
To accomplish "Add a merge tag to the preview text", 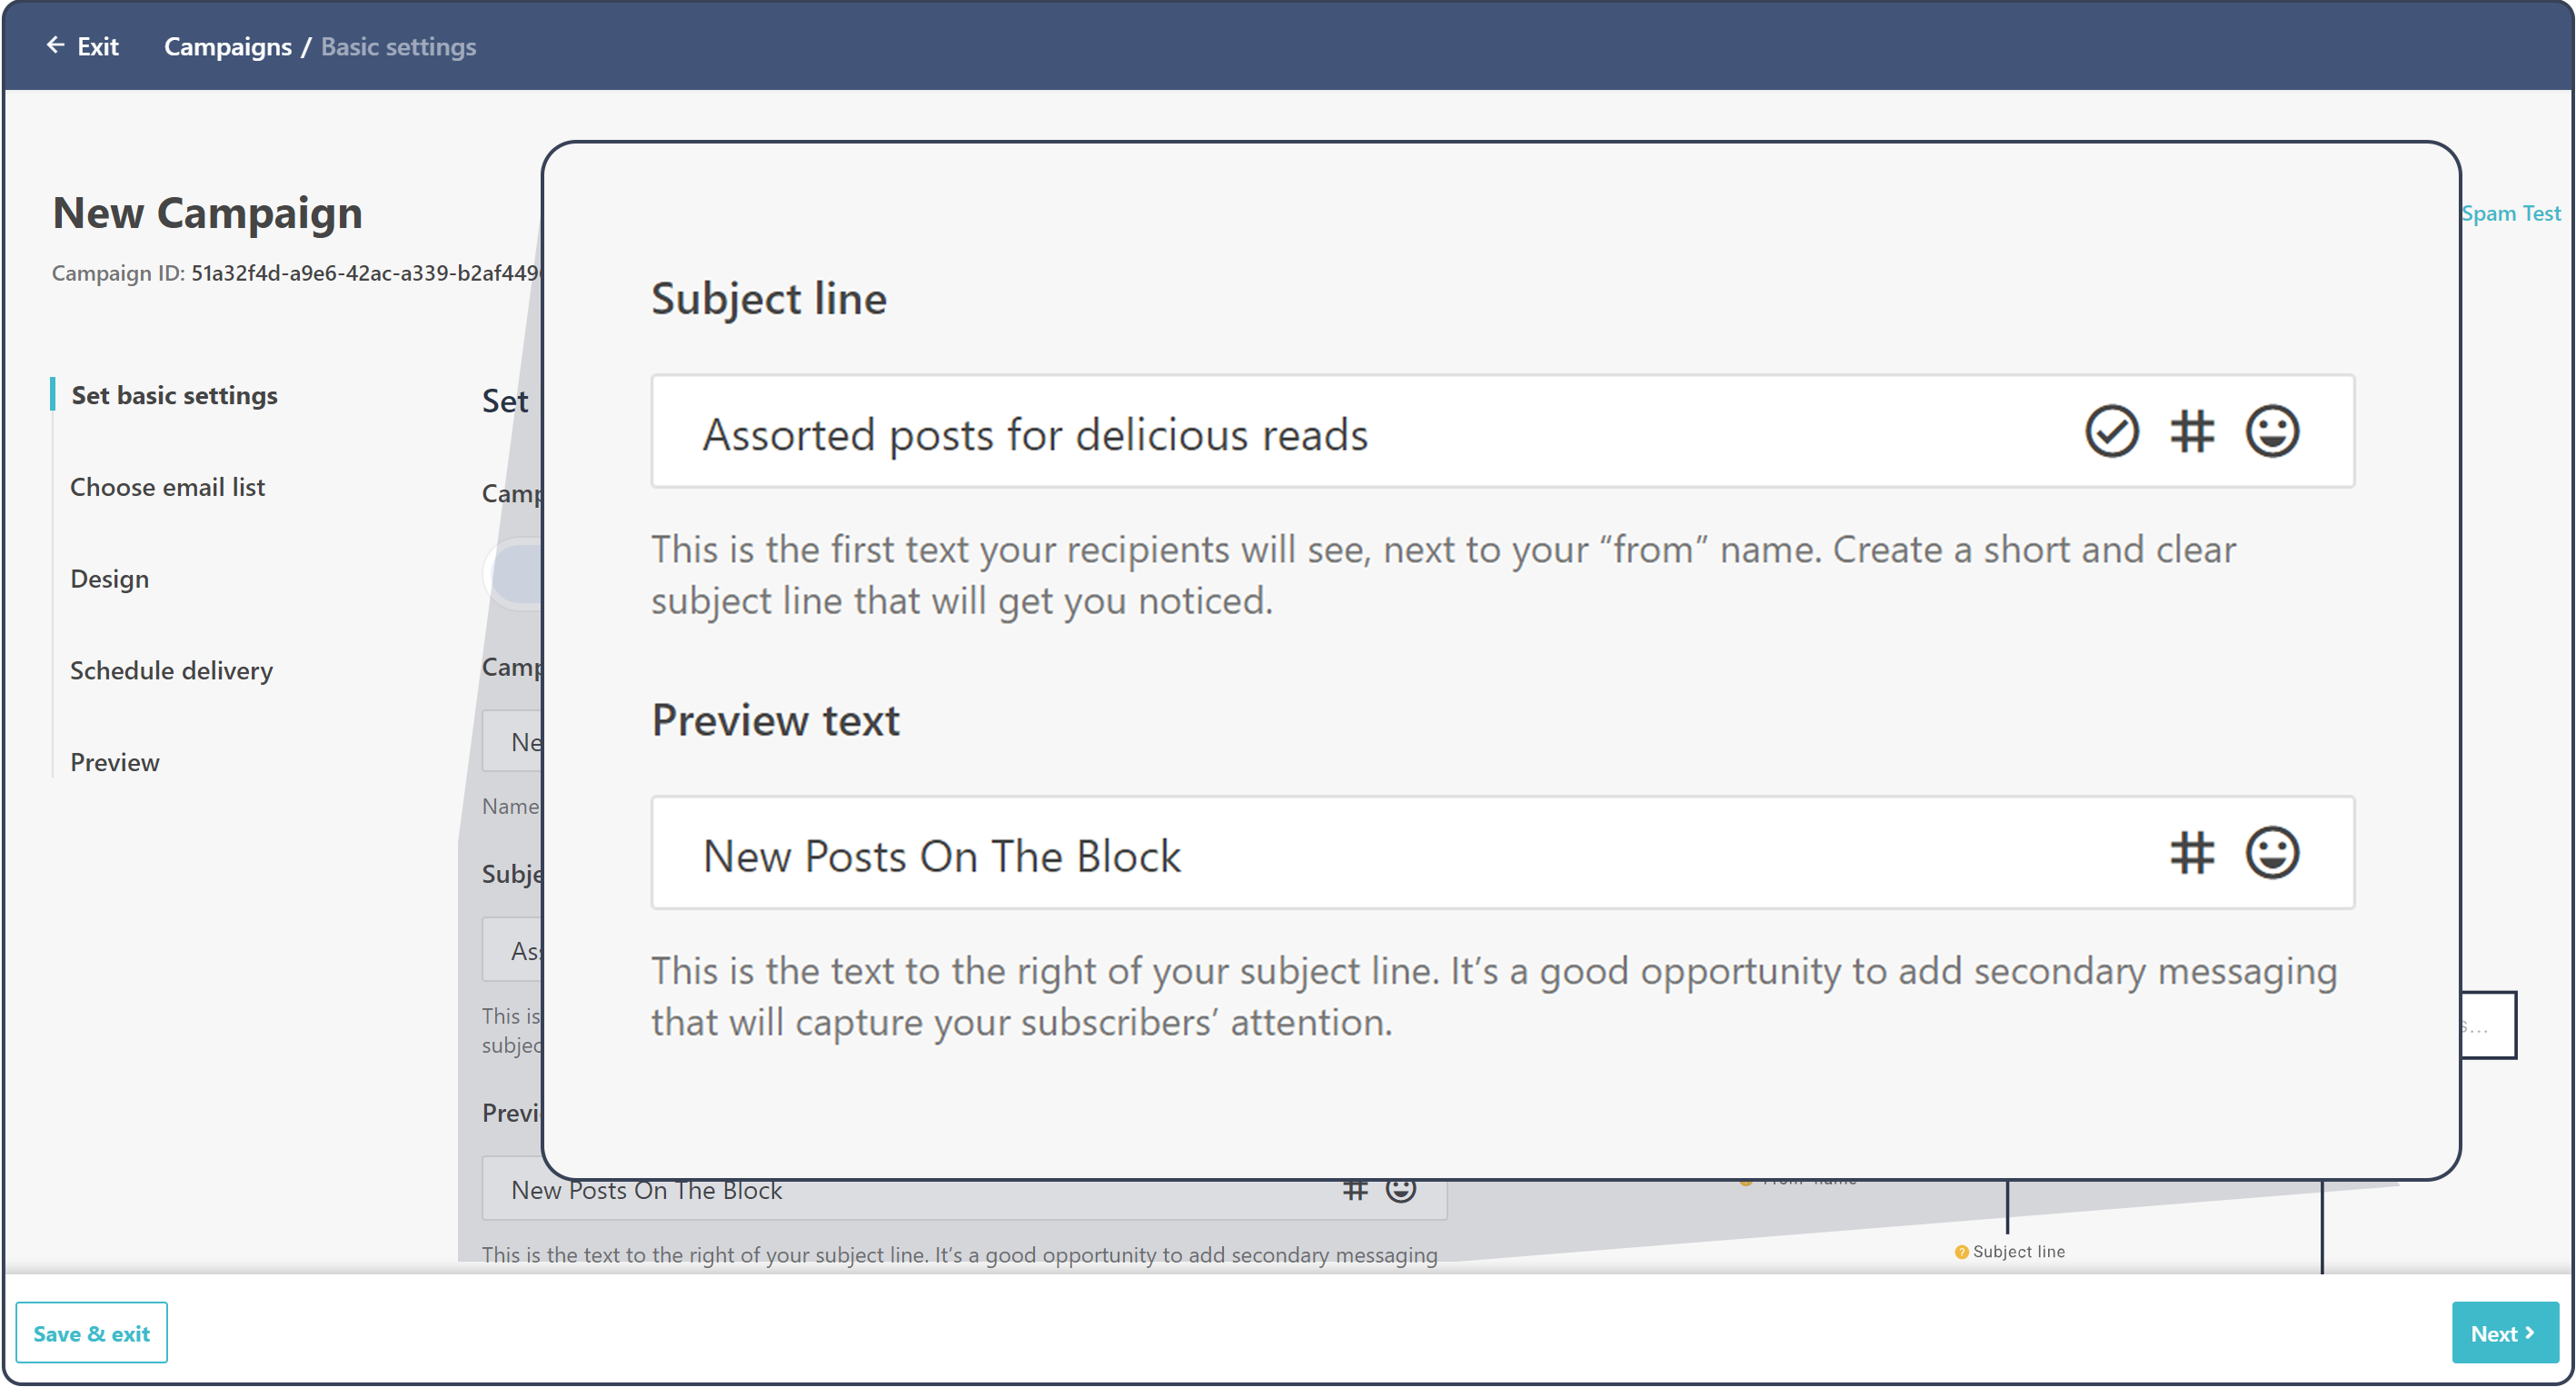I will [x=2191, y=853].
